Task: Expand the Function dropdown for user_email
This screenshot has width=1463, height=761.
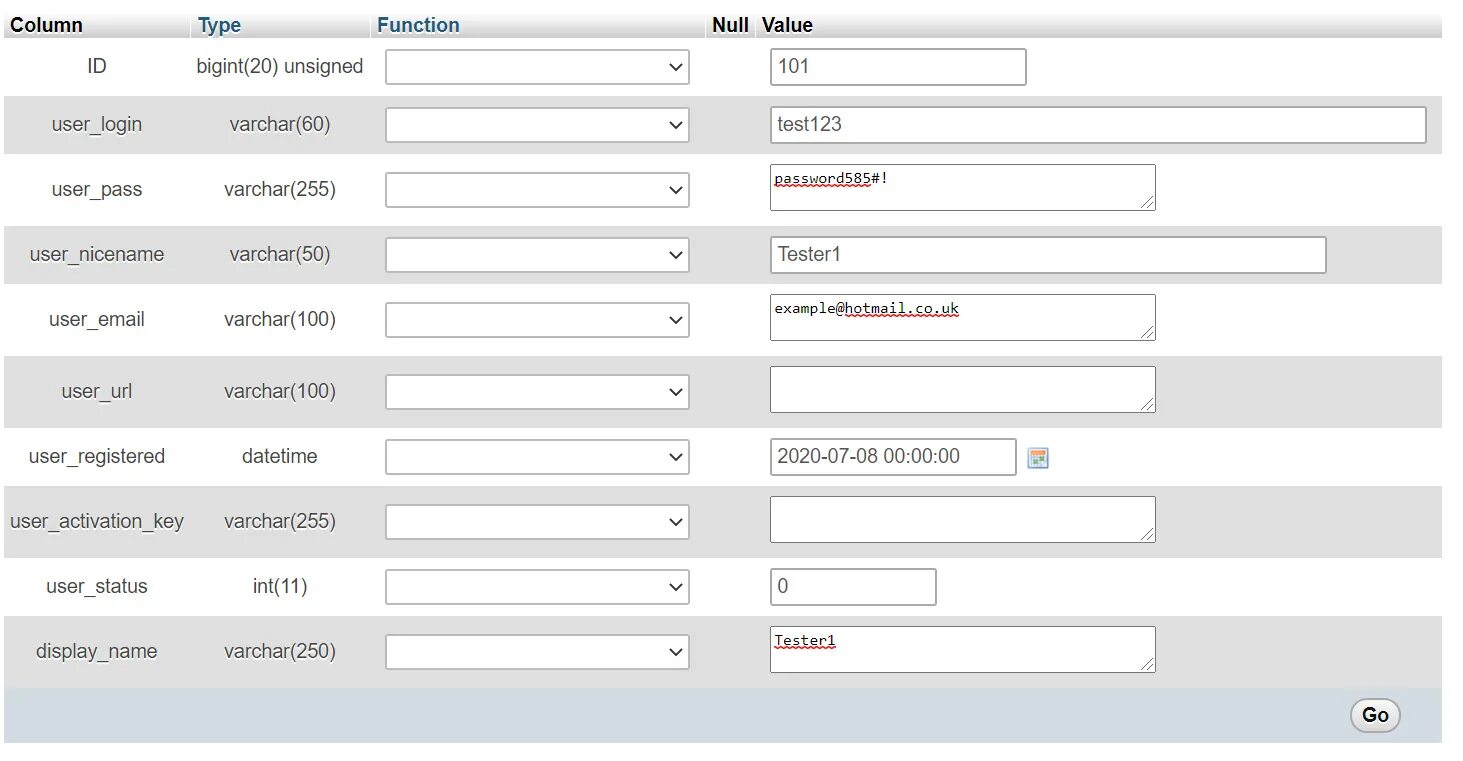Action: click(537, 320)
